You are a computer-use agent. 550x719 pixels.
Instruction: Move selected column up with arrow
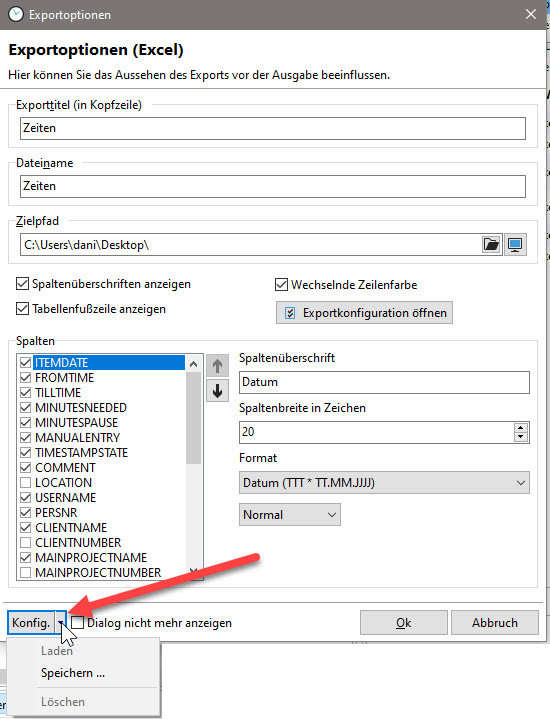pos(217,366)
